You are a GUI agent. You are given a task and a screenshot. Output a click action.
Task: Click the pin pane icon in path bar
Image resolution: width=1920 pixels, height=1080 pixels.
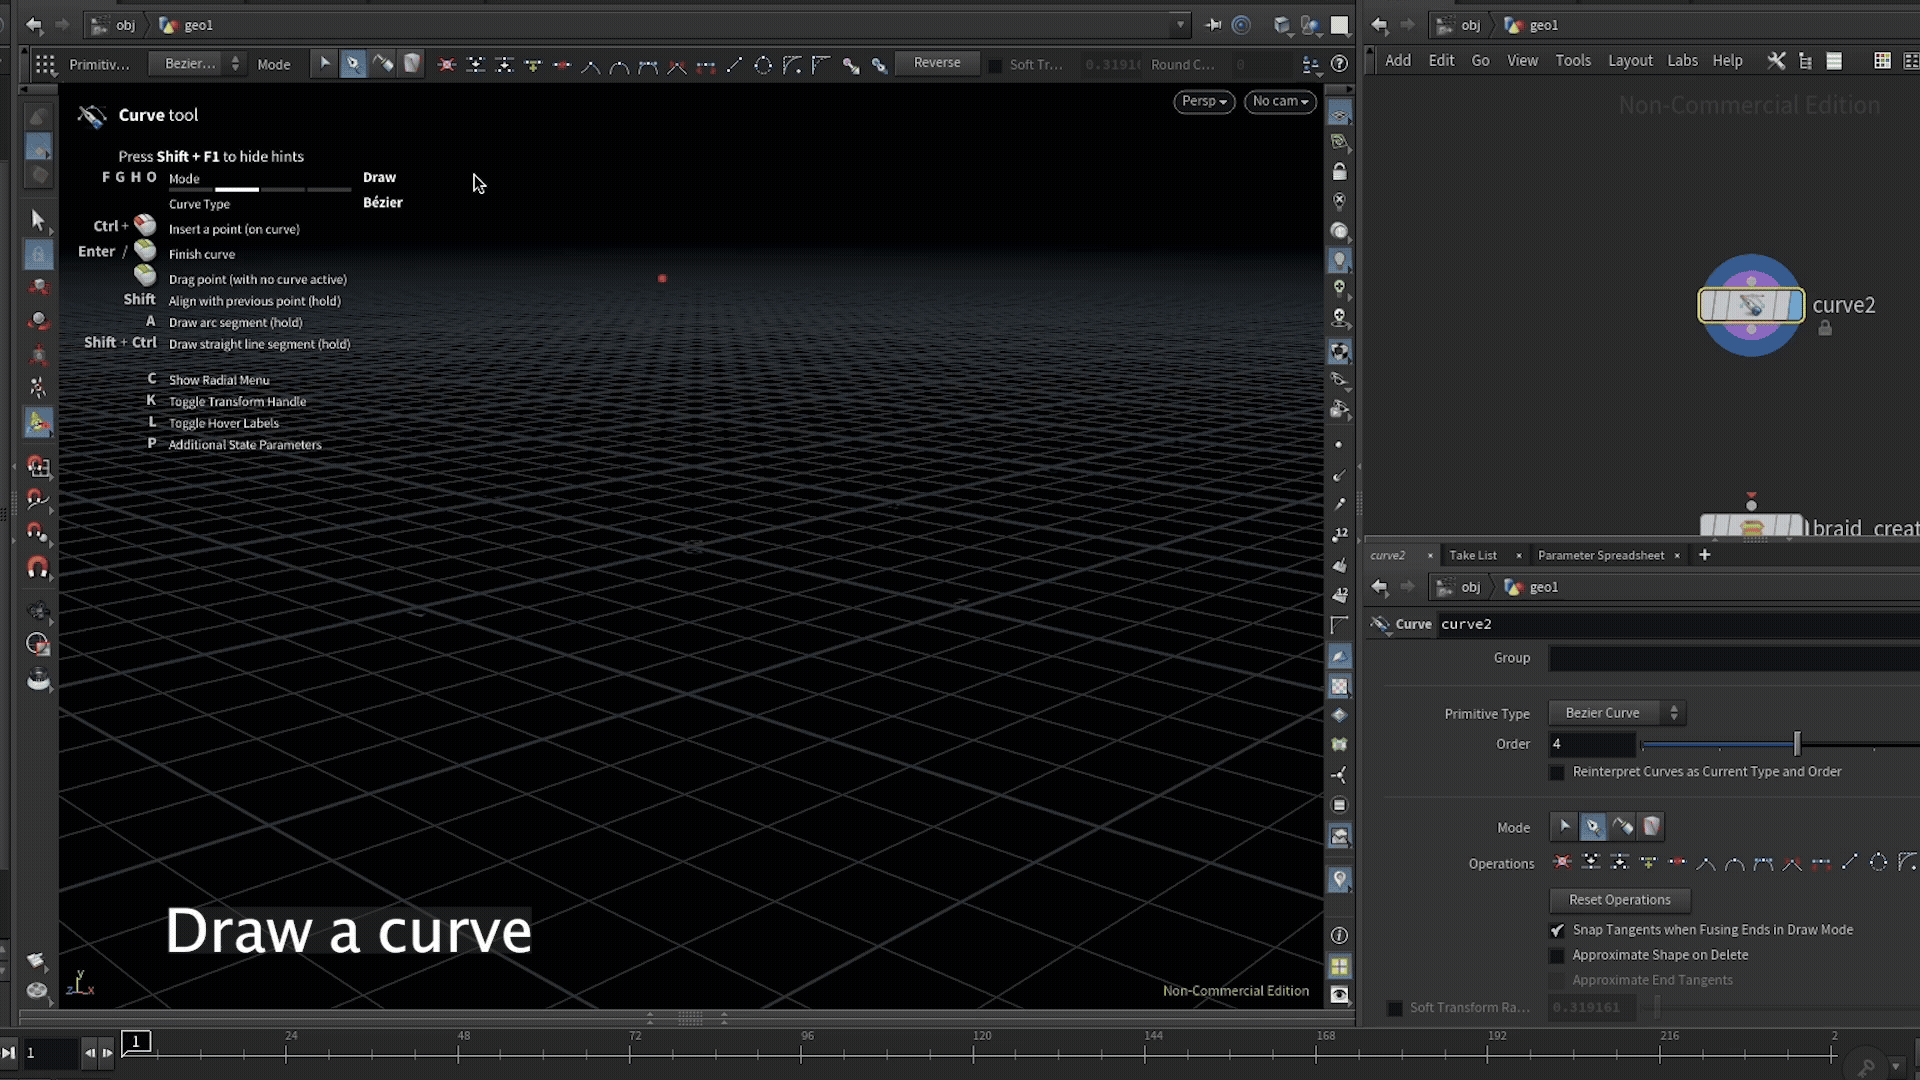click(x=1213, y=25)
